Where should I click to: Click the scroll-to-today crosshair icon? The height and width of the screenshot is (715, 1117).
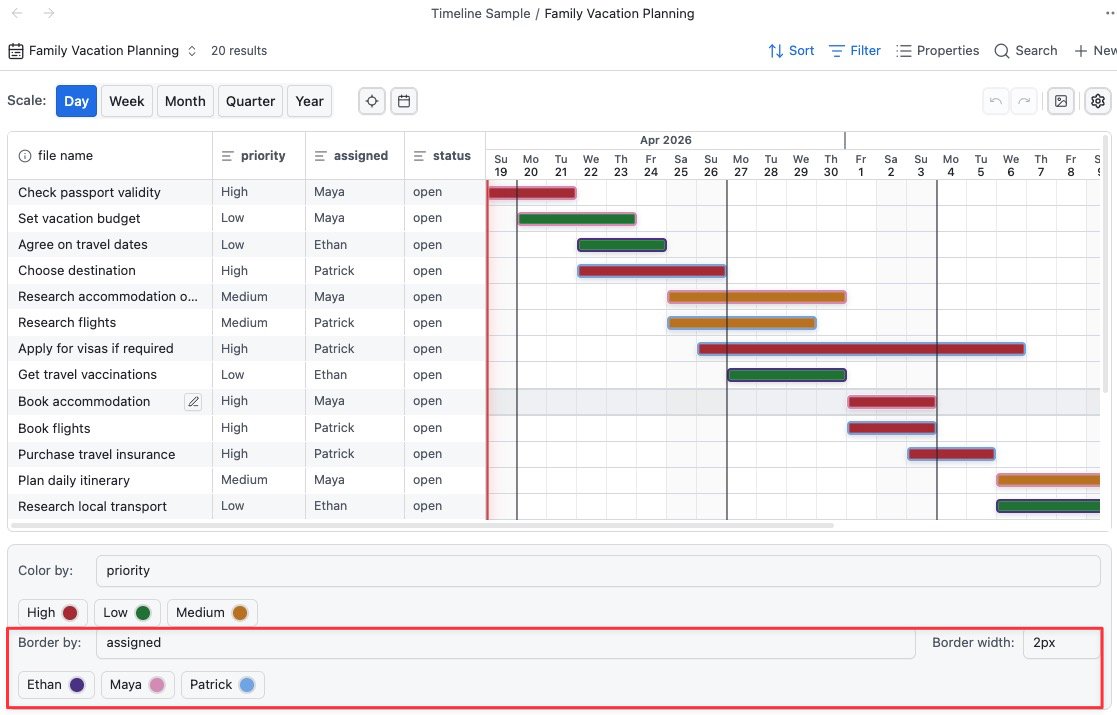click(x=372, y=101)
